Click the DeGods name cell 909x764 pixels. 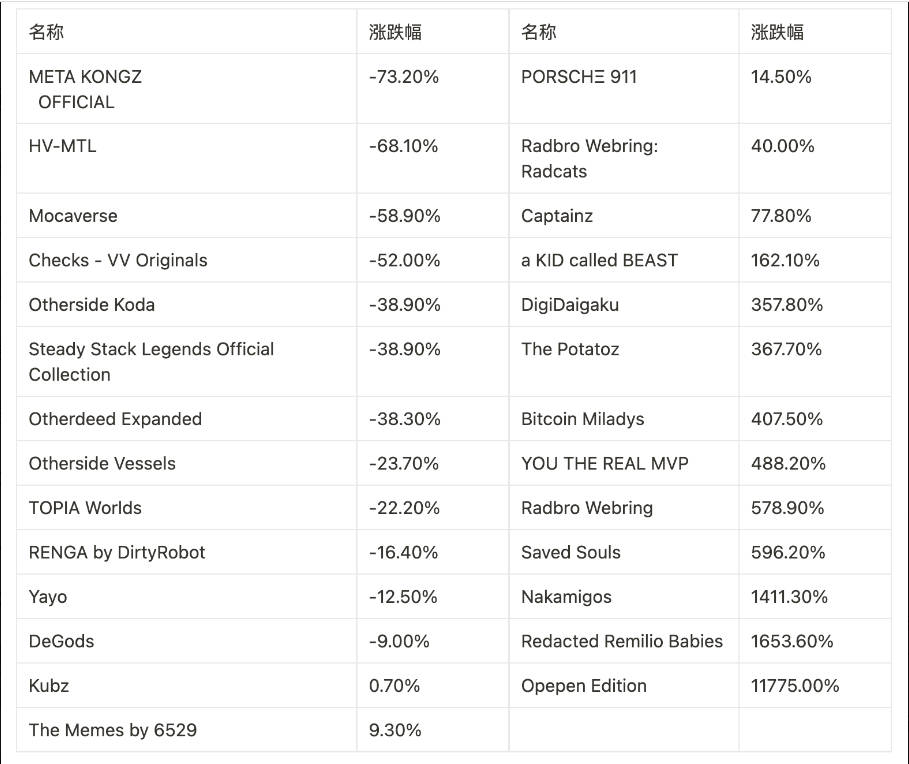pos(61,641)
